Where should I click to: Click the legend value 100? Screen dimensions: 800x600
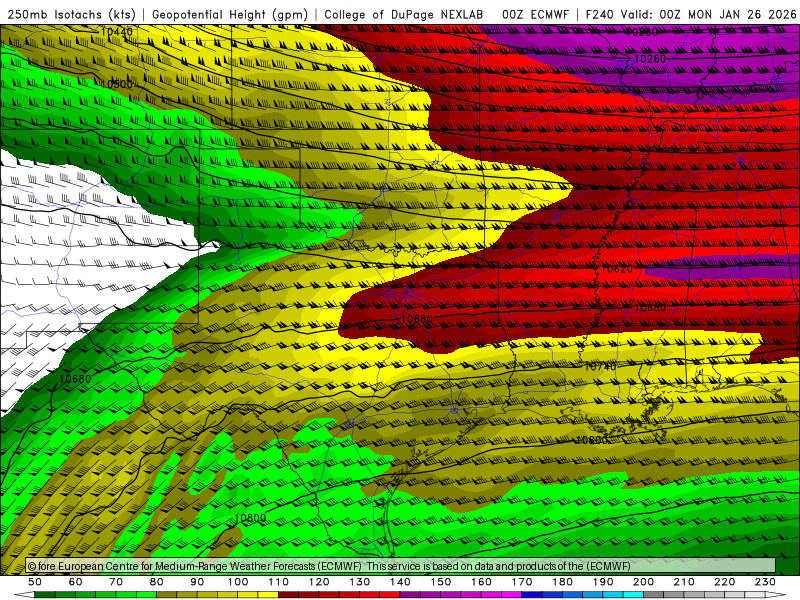[x=238, y=582]
